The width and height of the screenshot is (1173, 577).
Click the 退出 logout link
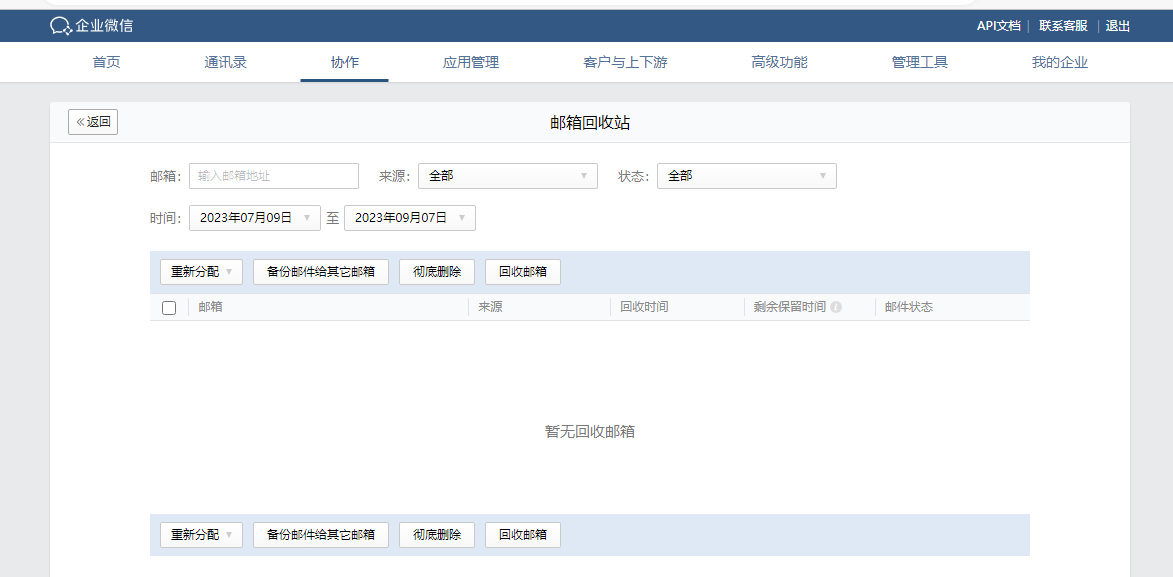[1116, 25]
